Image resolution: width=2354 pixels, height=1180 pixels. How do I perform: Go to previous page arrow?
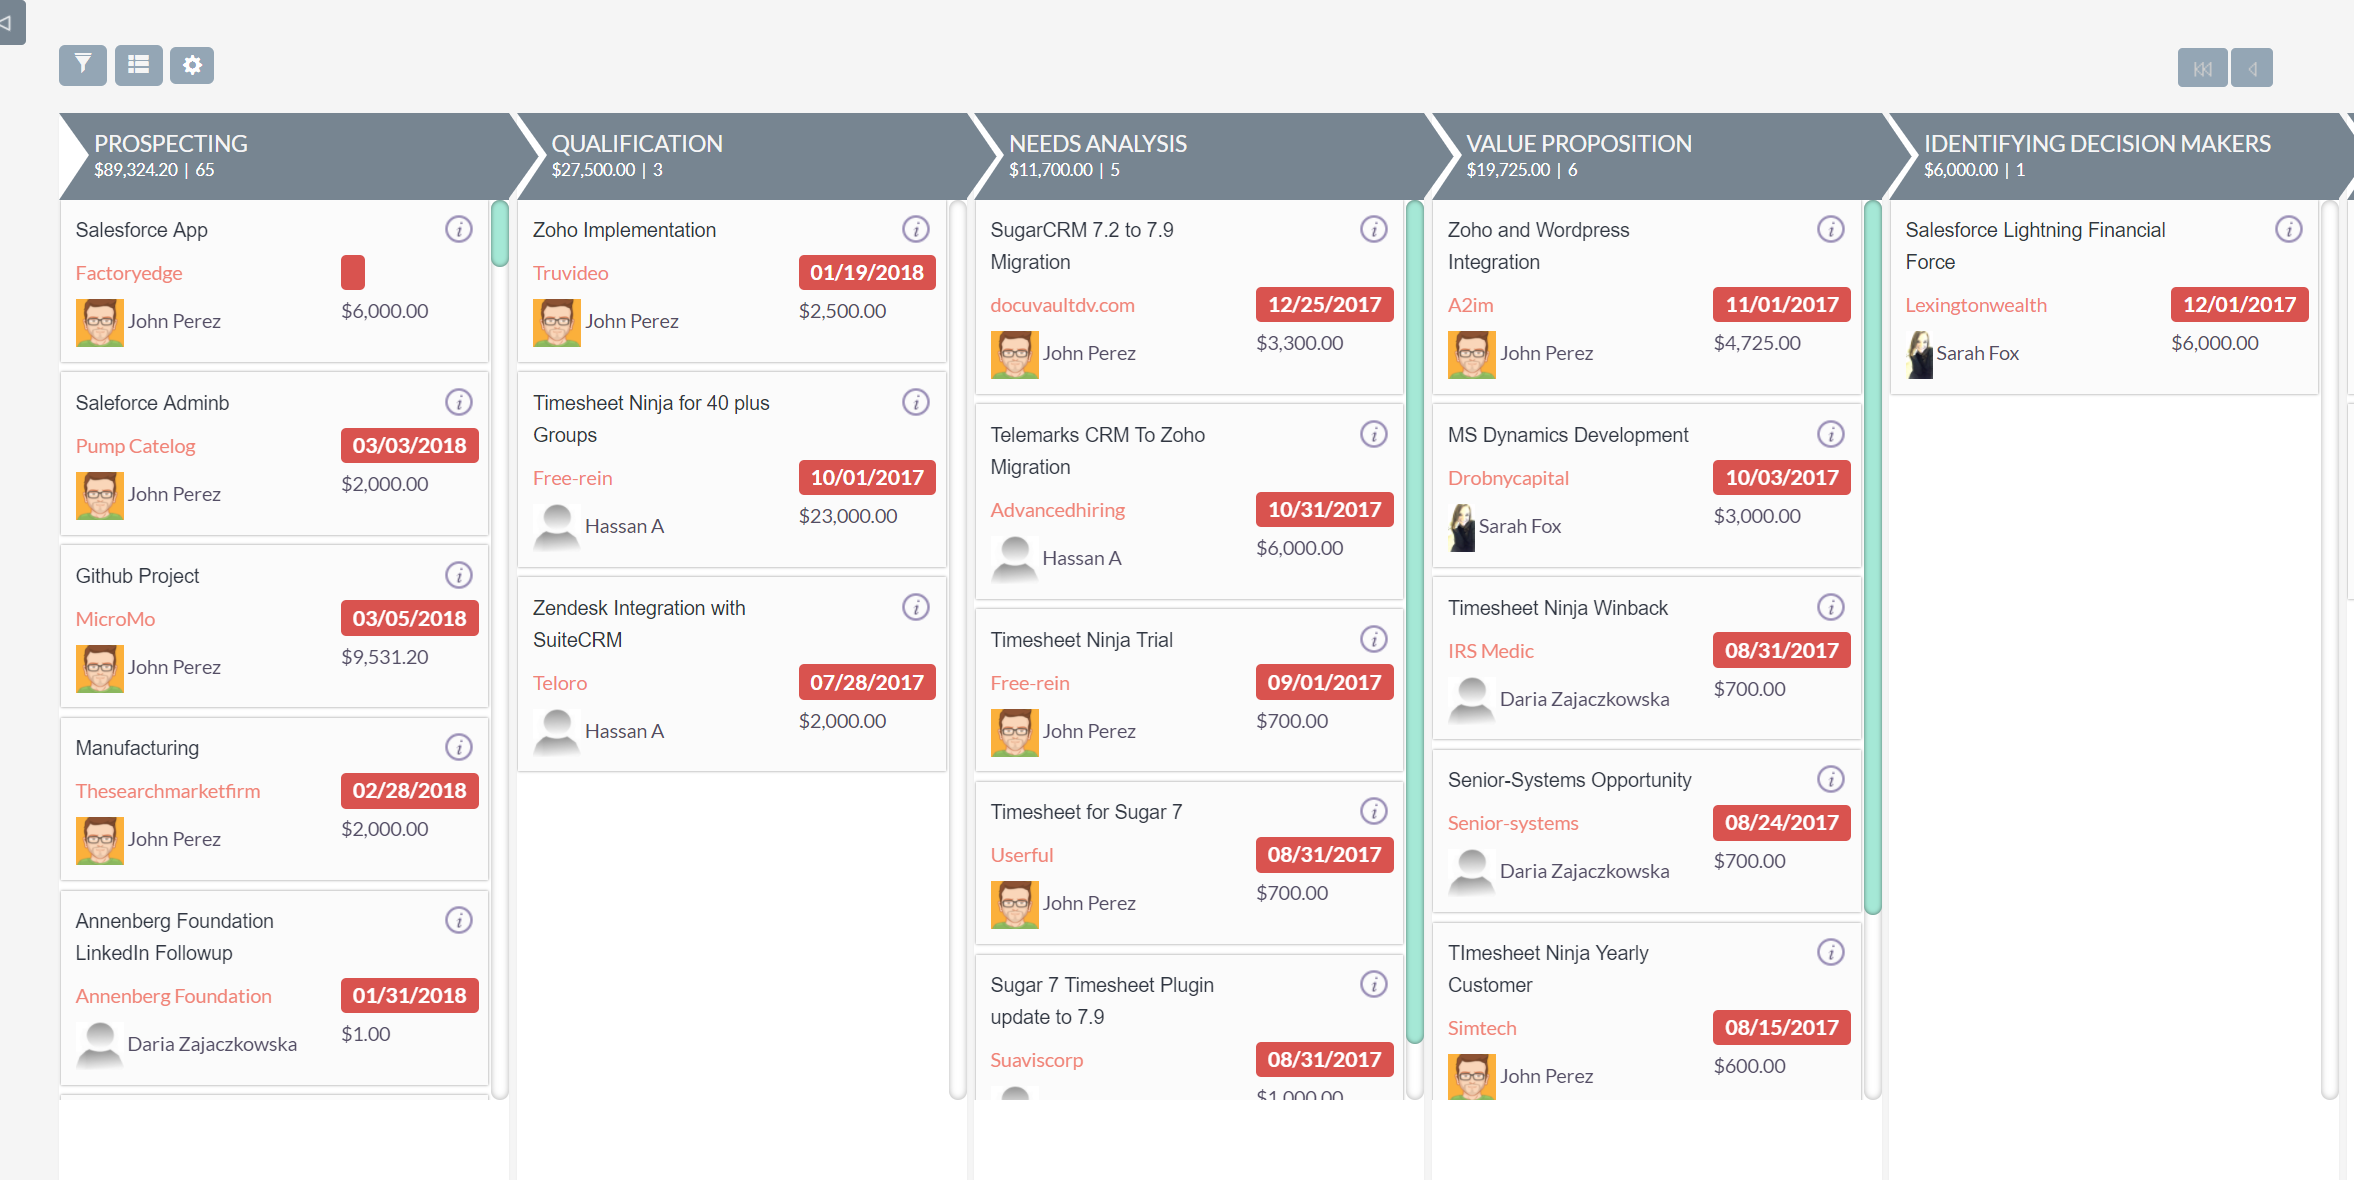pyautogui.click(x=2252, y=68)
